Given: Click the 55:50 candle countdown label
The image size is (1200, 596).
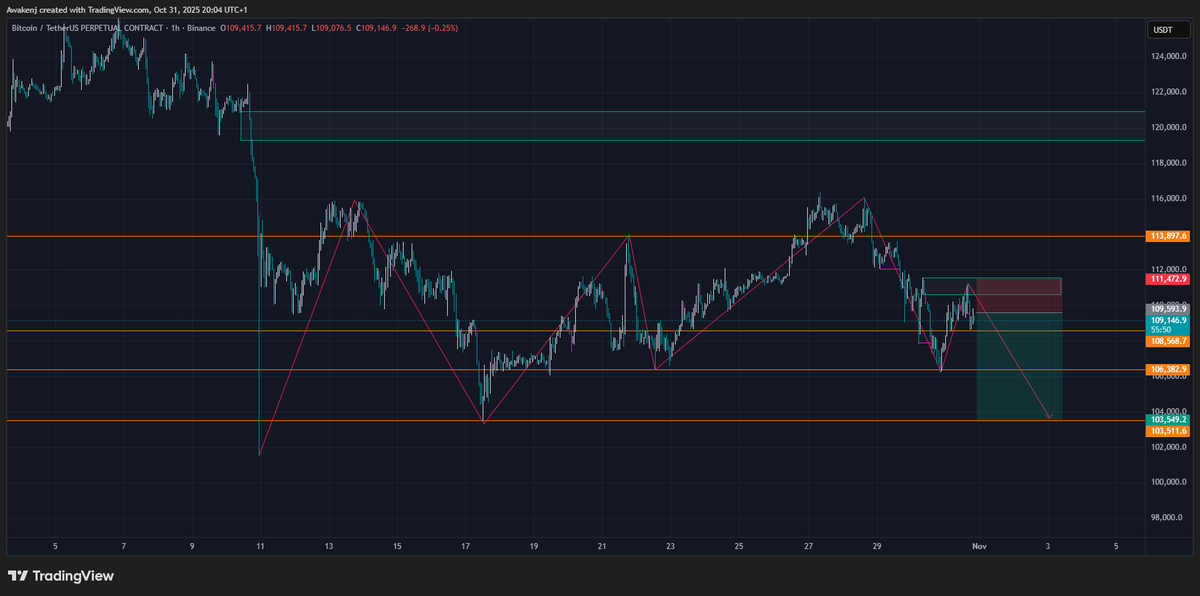Looking at the screenshot, I should [x=1161, y=329].
